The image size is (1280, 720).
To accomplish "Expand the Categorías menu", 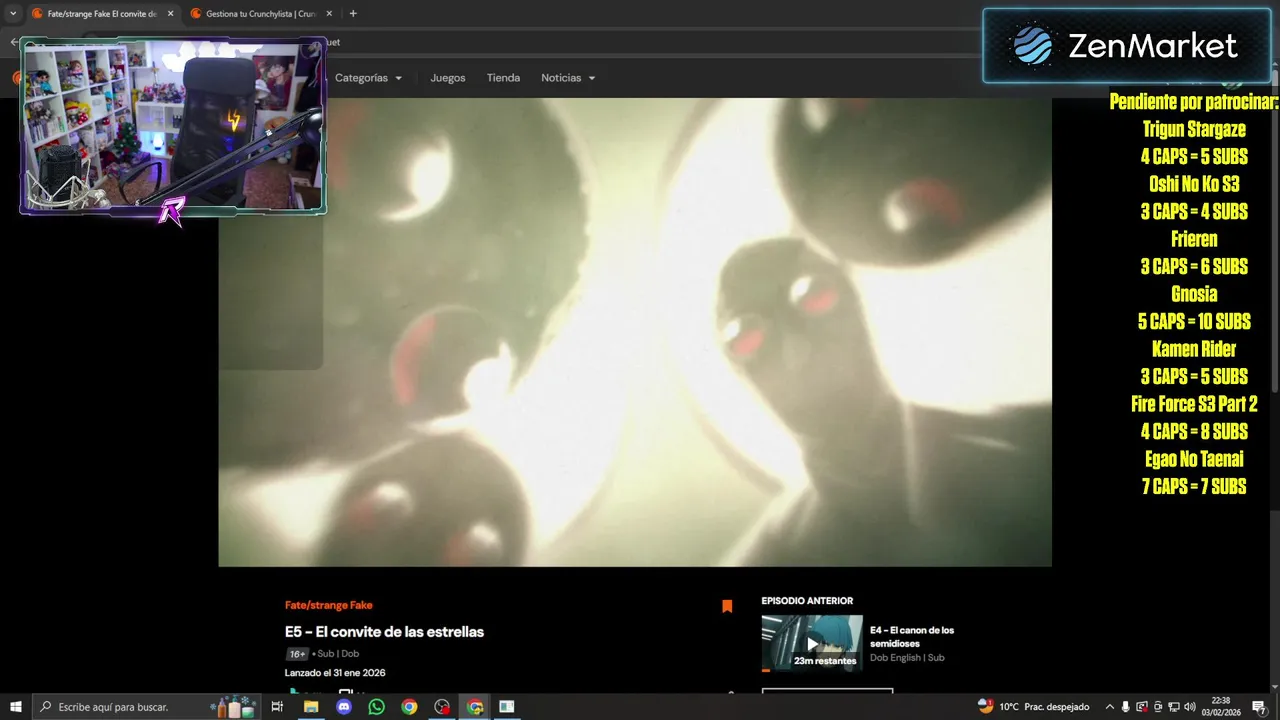I will tap(368, 78).
